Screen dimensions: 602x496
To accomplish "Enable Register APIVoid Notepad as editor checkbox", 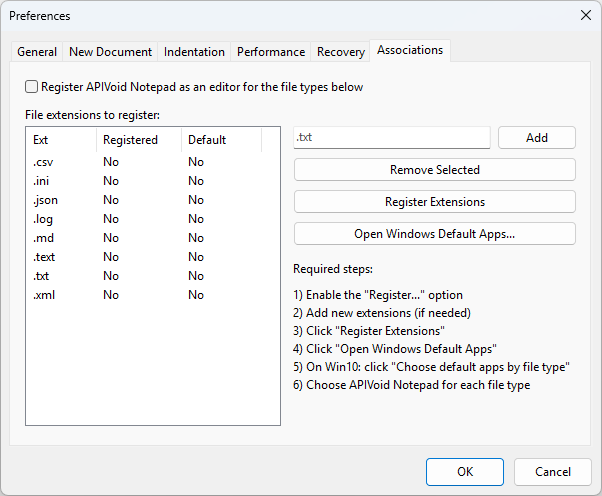I will pyautogui.click(x=31, y=87).
